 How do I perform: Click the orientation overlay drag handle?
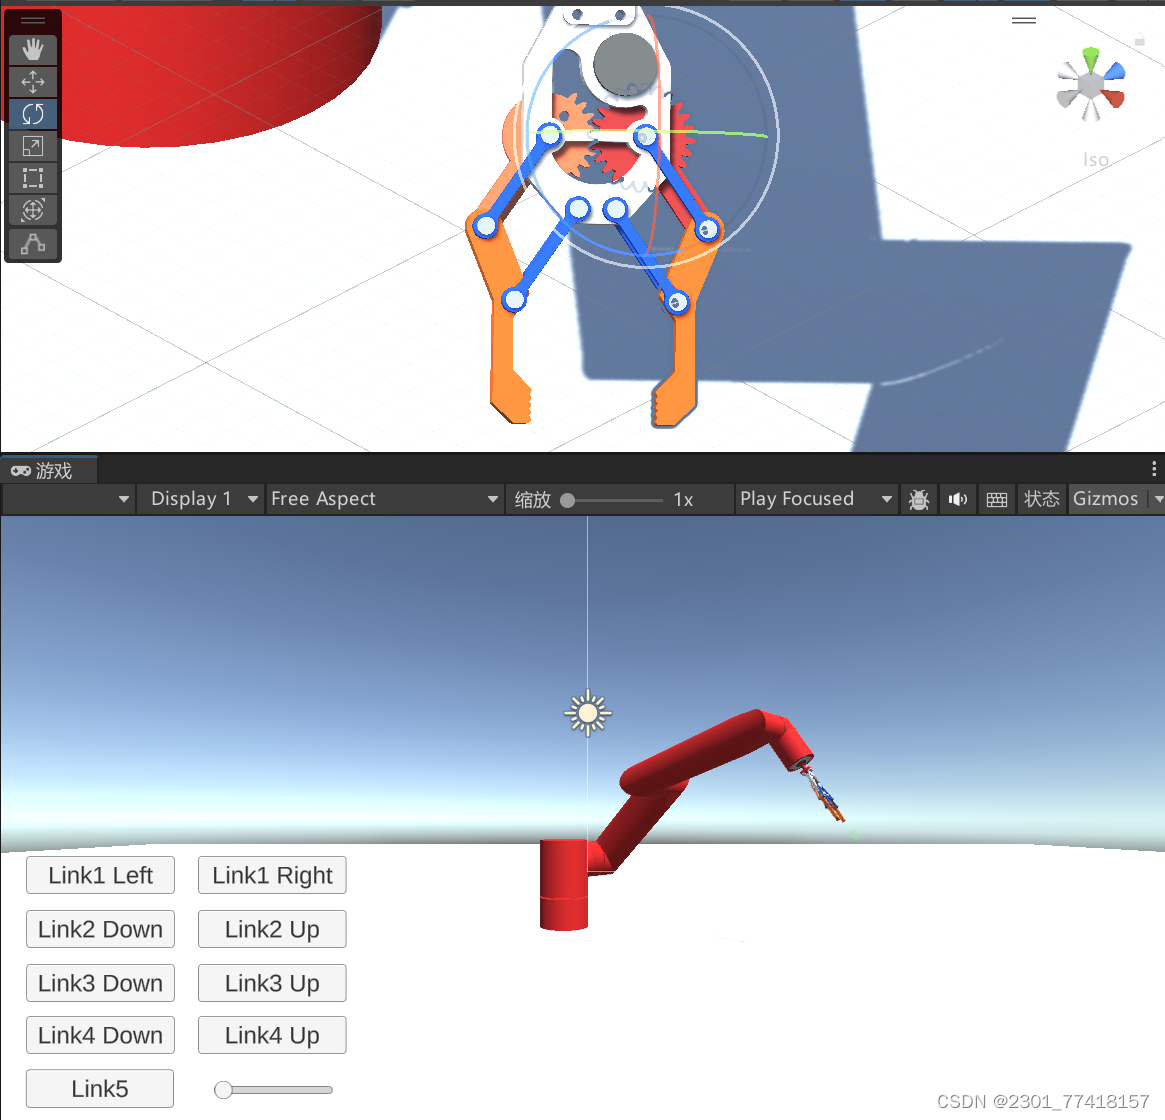[x=1024, y=20]
